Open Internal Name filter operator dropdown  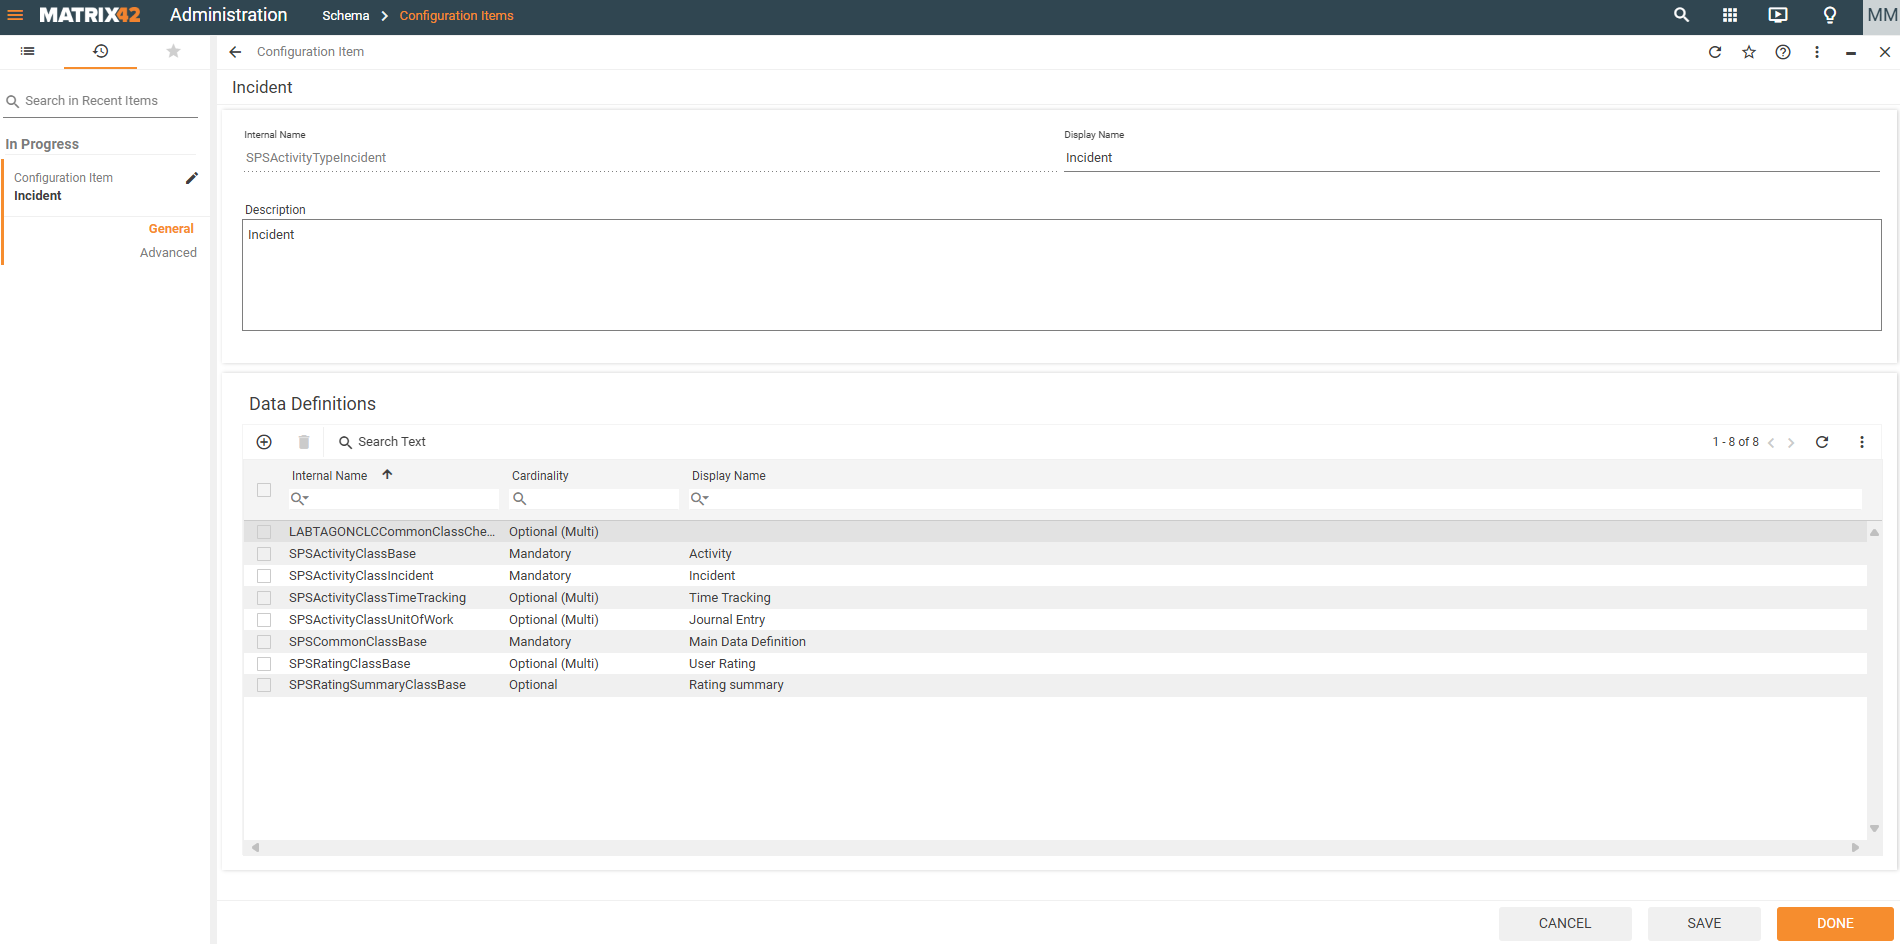click(300, 498)
